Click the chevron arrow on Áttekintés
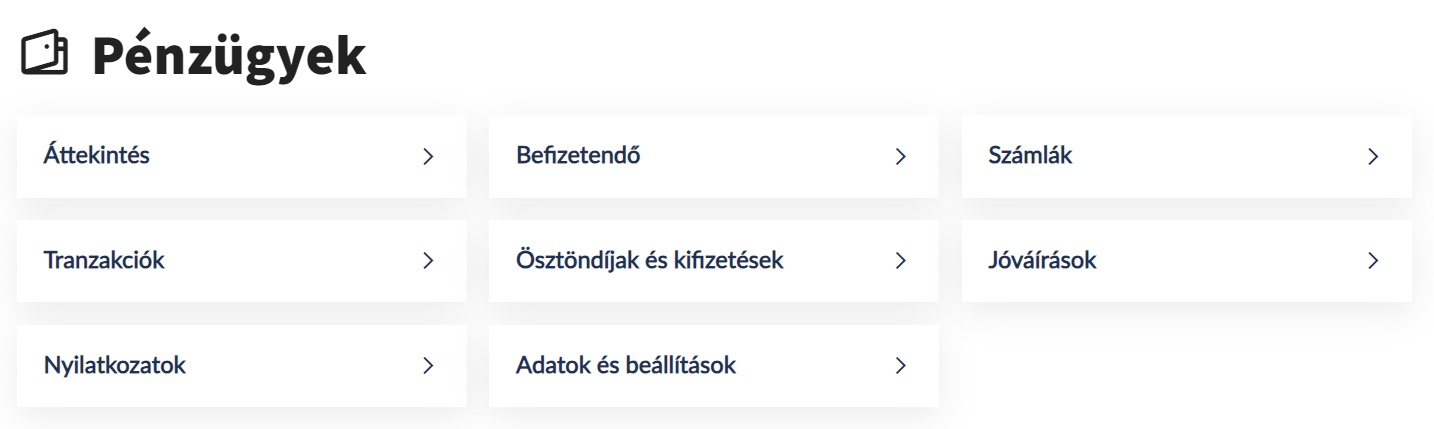 tap(428, 157)
